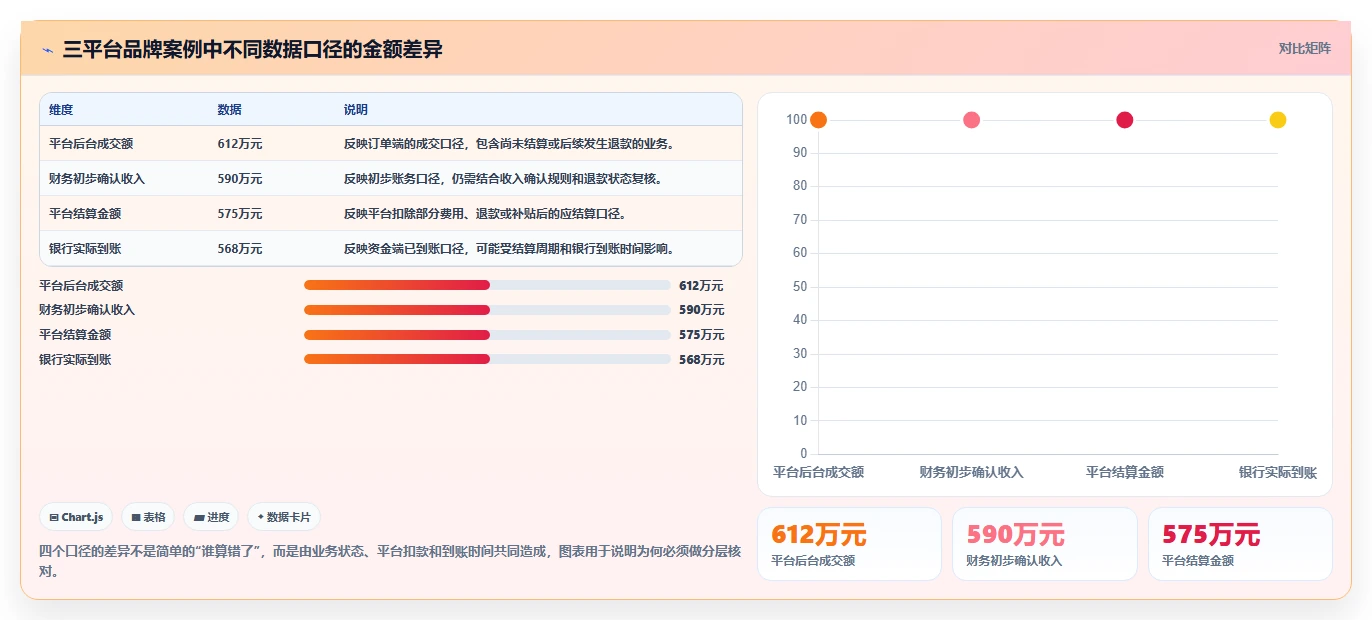Image resolution: width=1372 pixels, height=620 pixels.
Task: Click the table description starting 反映平台扣除部分费用
Action: [x=485, y=214]
